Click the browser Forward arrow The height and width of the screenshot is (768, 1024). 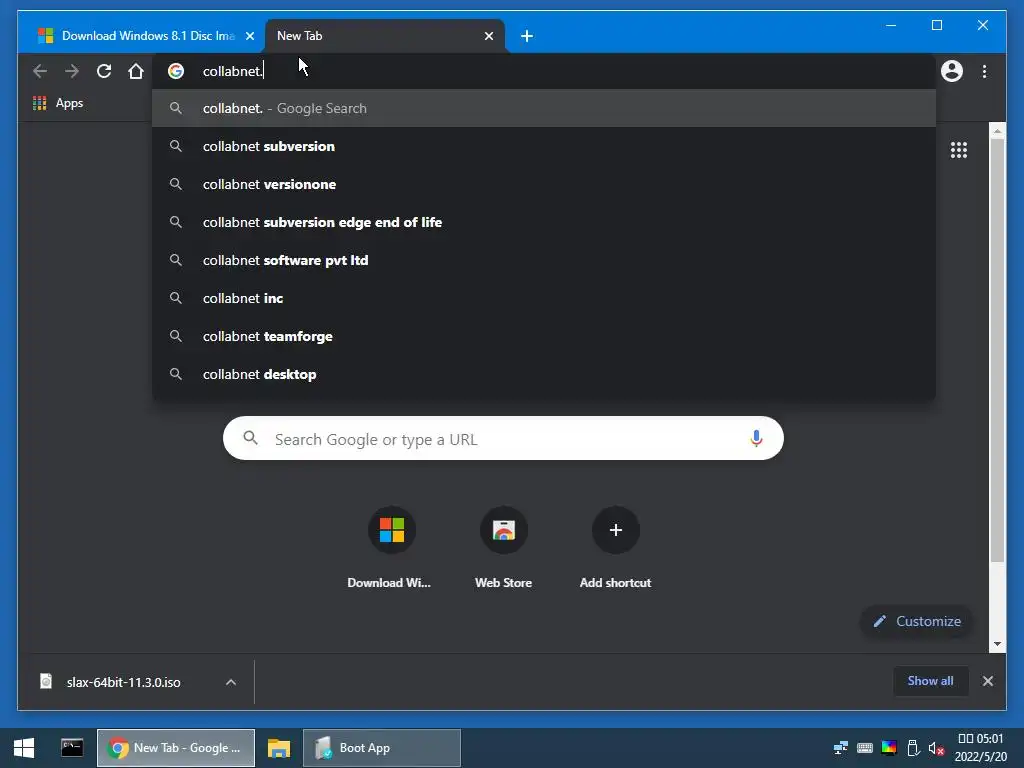72,71
